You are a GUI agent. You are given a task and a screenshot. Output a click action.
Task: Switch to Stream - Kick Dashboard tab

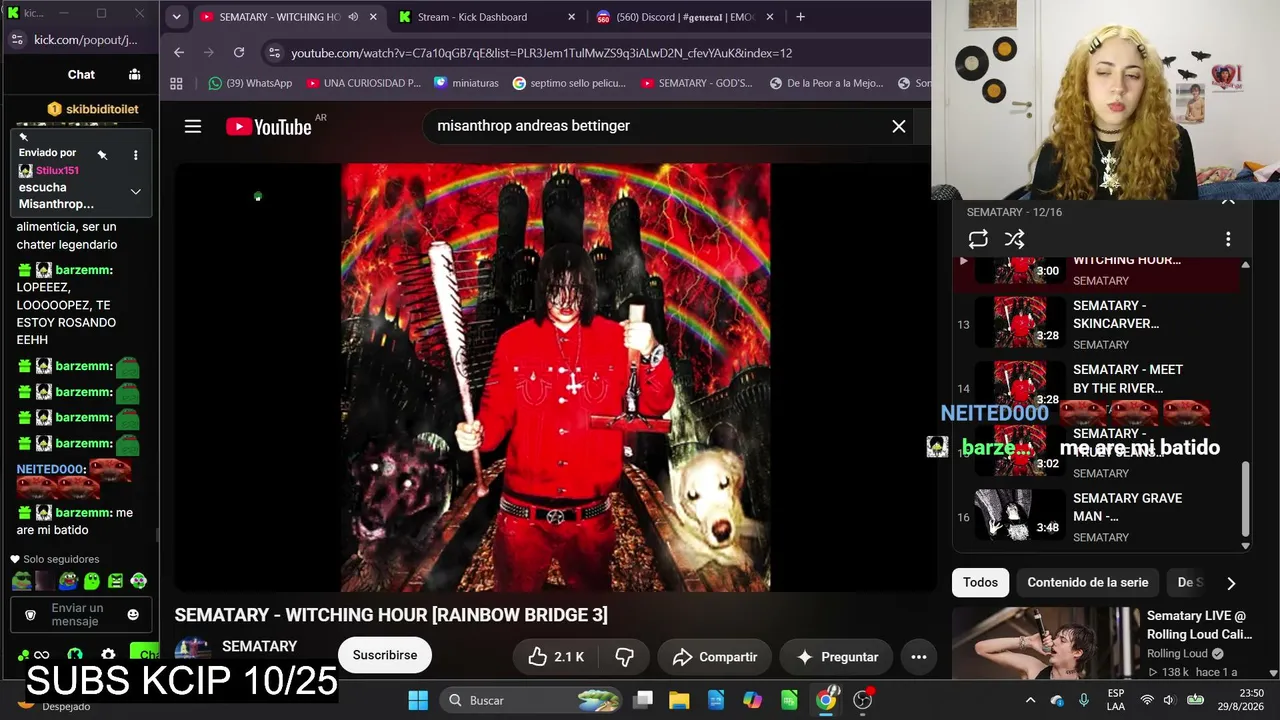pyautogui.click(x=487, y=17)
